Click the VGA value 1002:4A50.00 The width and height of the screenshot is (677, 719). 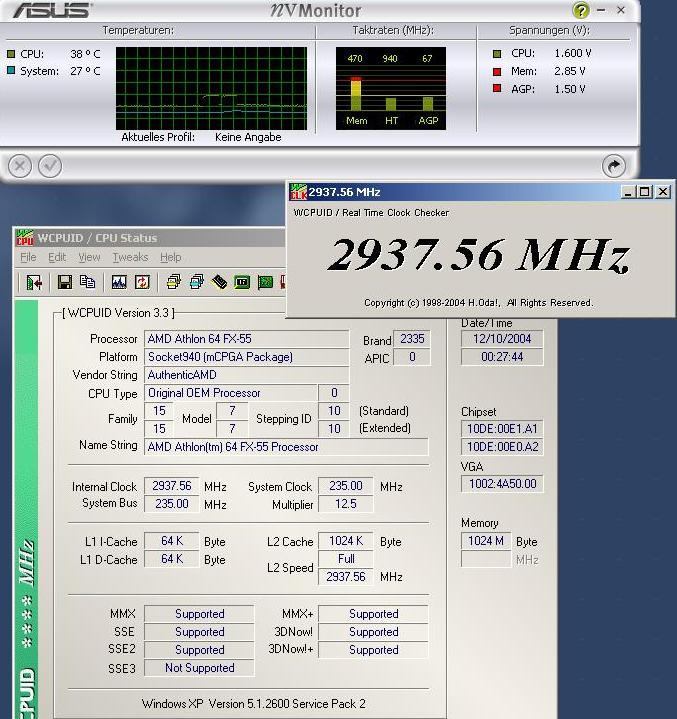(x=502, y=484)
